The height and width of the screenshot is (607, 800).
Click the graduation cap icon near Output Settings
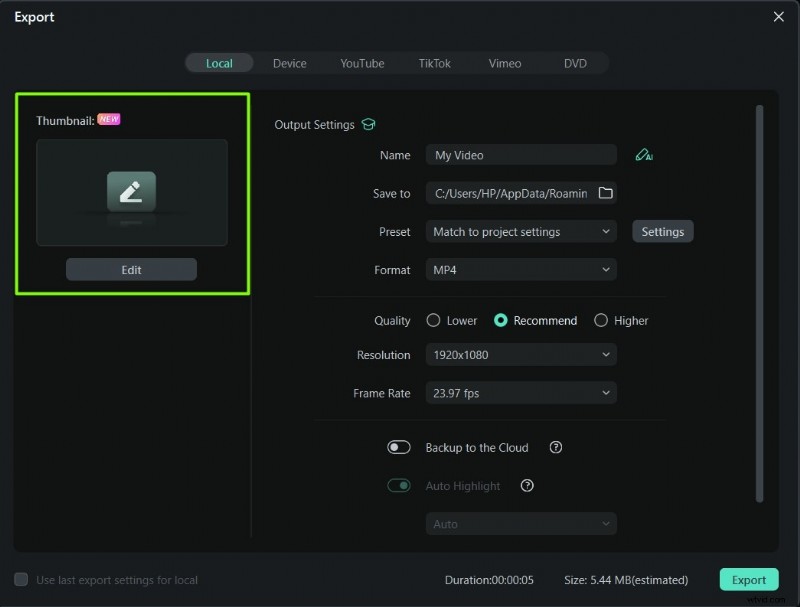tap(368, 124)
